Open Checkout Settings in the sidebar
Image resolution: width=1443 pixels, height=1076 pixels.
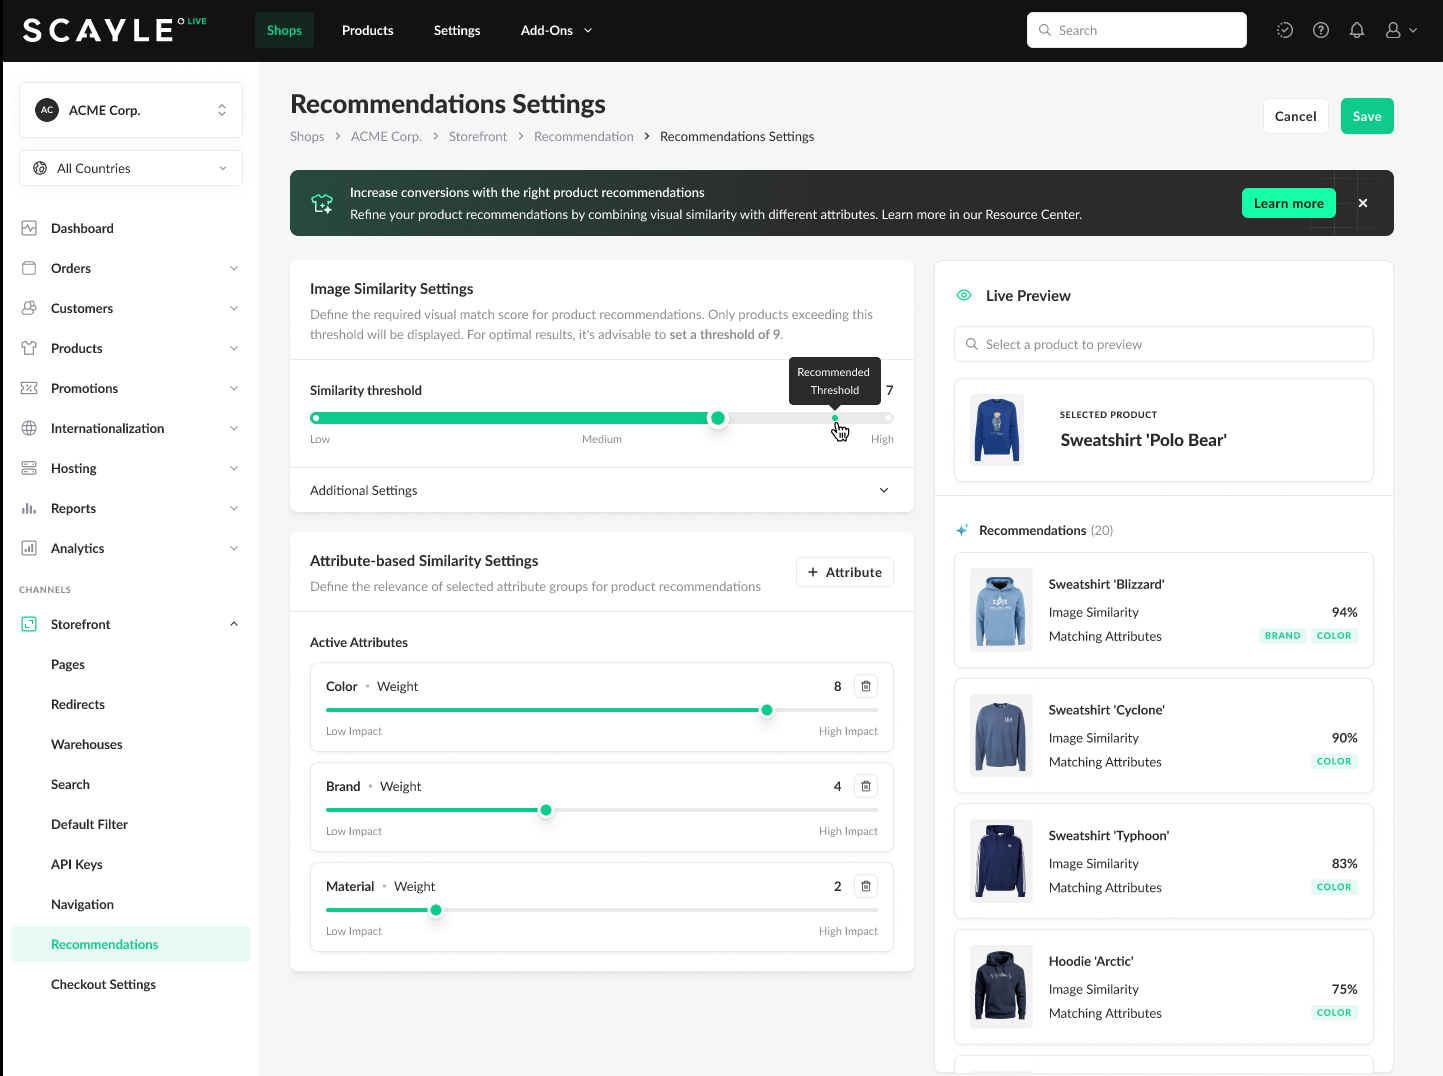point(103,984)
